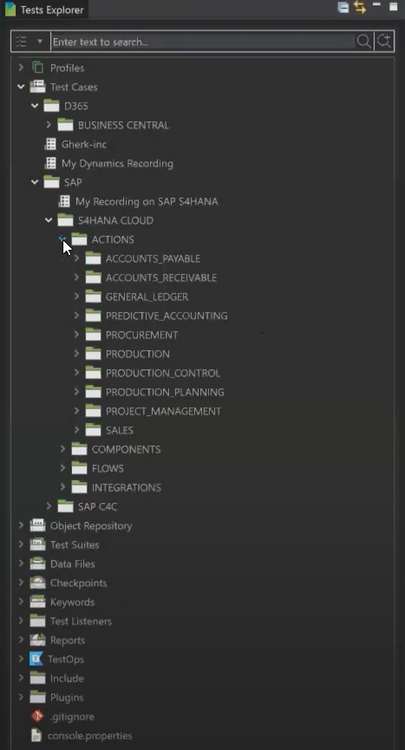
Task: Collapse the D365 folder
Action: click(35, 106)
